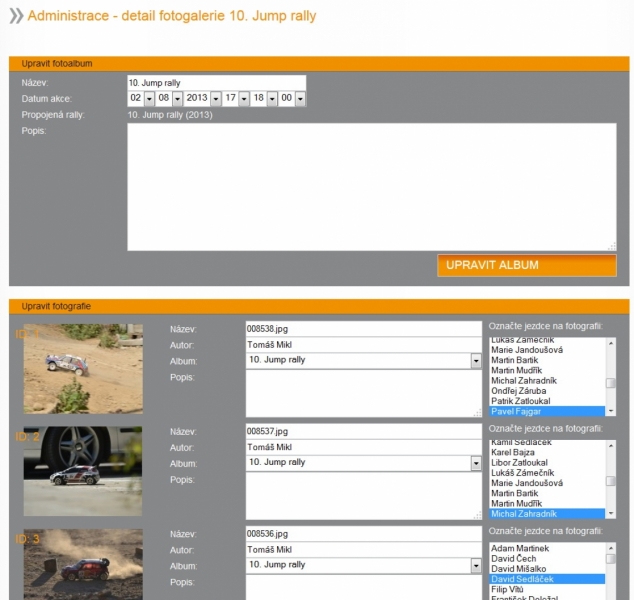Click the large album Popis text area

[372, 187]
